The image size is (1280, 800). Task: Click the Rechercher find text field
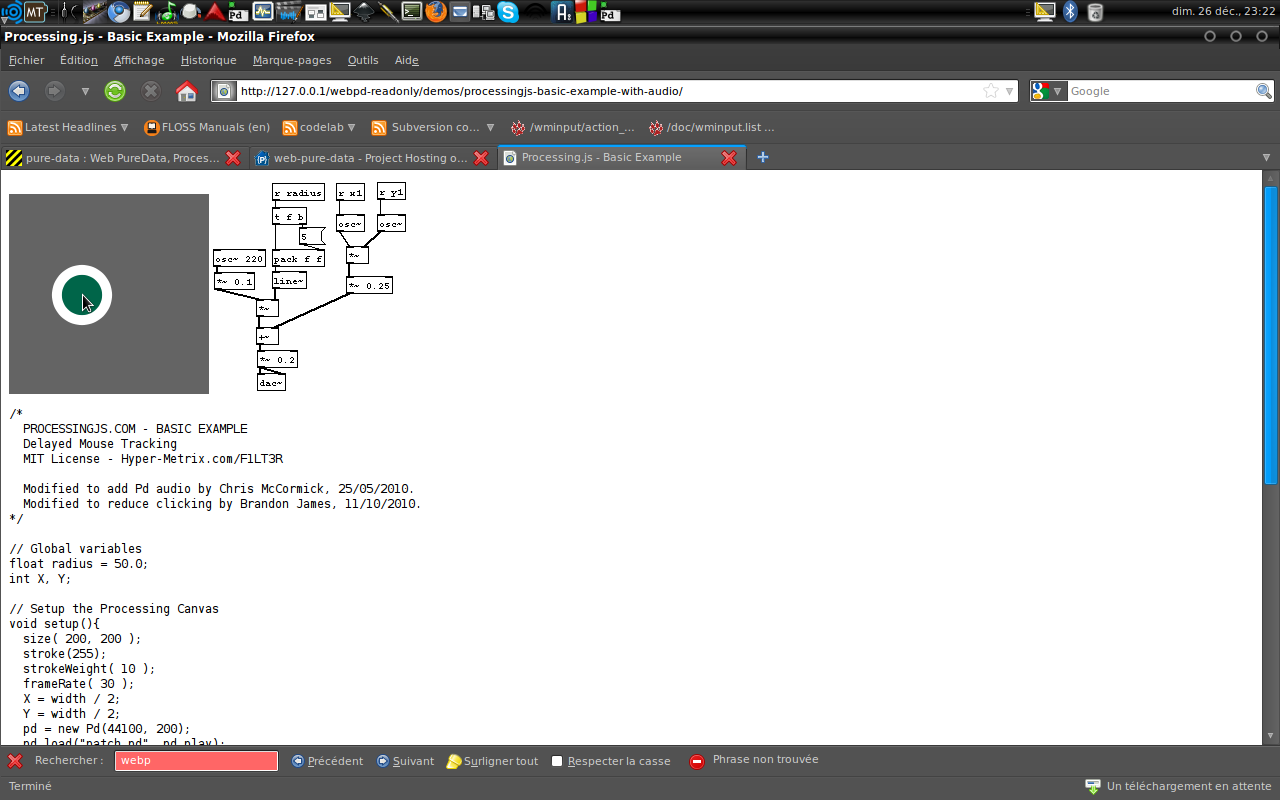click(x=196, y=761)
